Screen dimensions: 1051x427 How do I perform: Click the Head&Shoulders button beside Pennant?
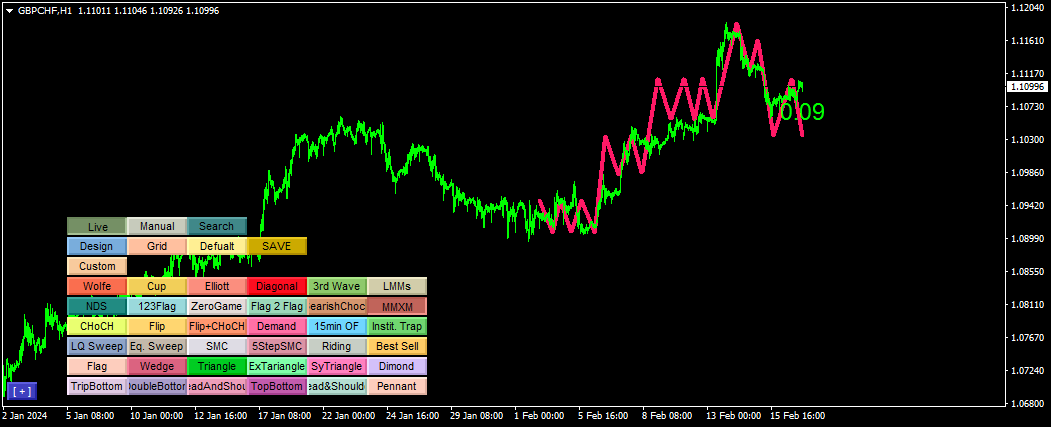pos(337,386)
